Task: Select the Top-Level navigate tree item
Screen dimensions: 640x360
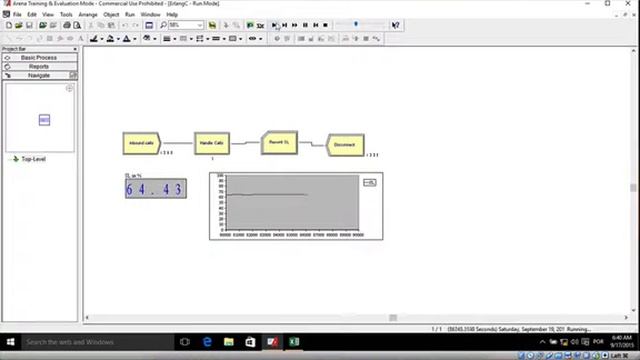Action: tap(33, 159)
